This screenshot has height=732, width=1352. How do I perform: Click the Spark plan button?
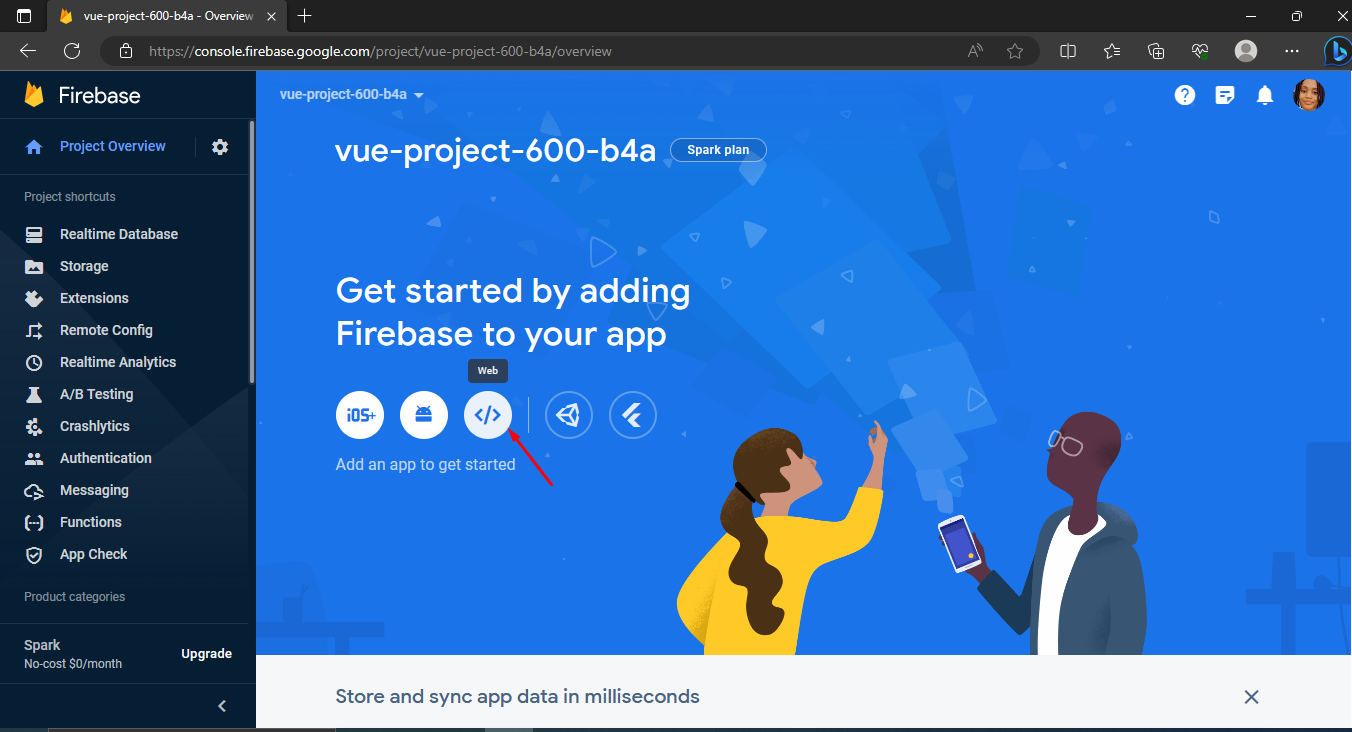718,150
